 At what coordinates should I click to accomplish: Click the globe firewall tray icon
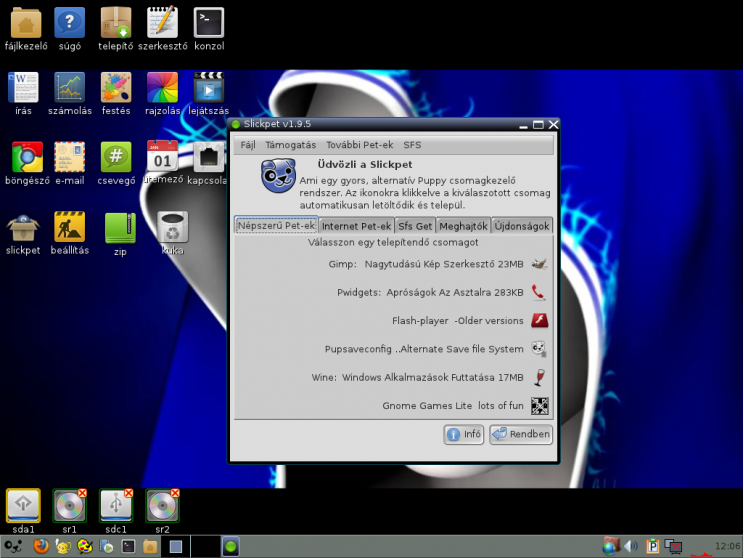click(x=611, y=547)
